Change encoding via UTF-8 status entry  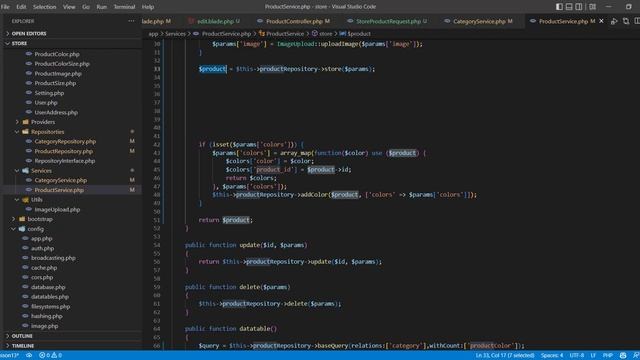pyautogui.click(x=576, y=356)
